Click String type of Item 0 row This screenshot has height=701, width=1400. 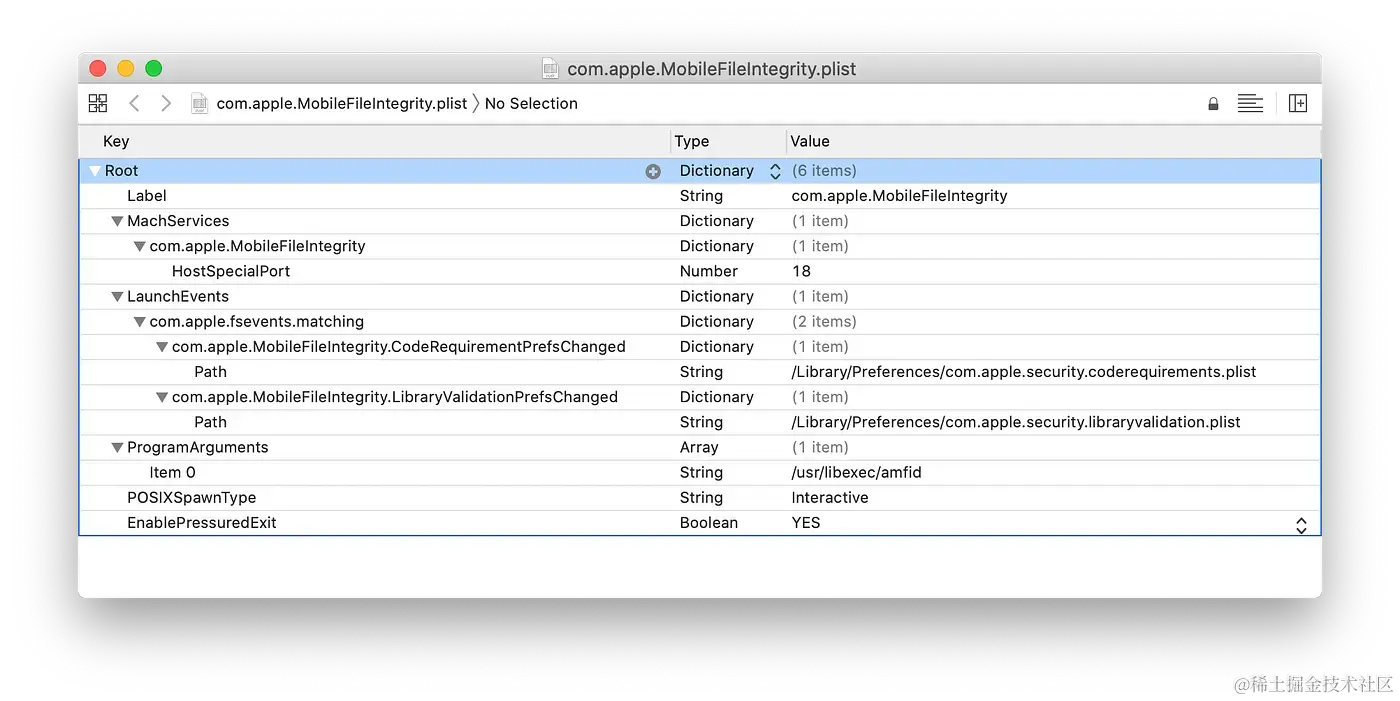tap(701, 473)
